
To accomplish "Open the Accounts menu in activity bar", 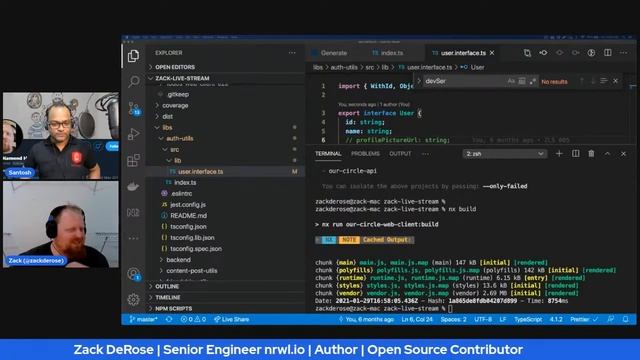I will pyautogui.click(x=133, y=274).
